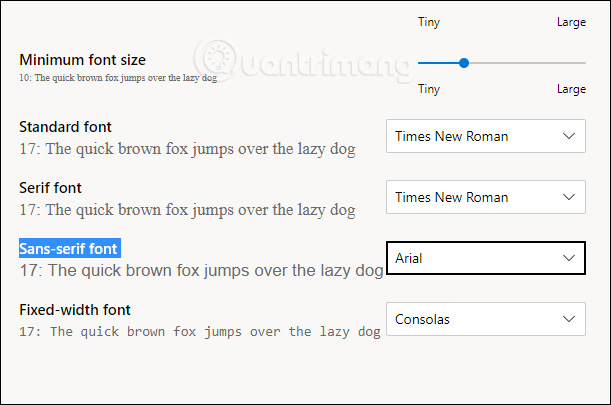Open the Standard font dropdown
This screenshot has width=611, height=405.
[485, 136]
